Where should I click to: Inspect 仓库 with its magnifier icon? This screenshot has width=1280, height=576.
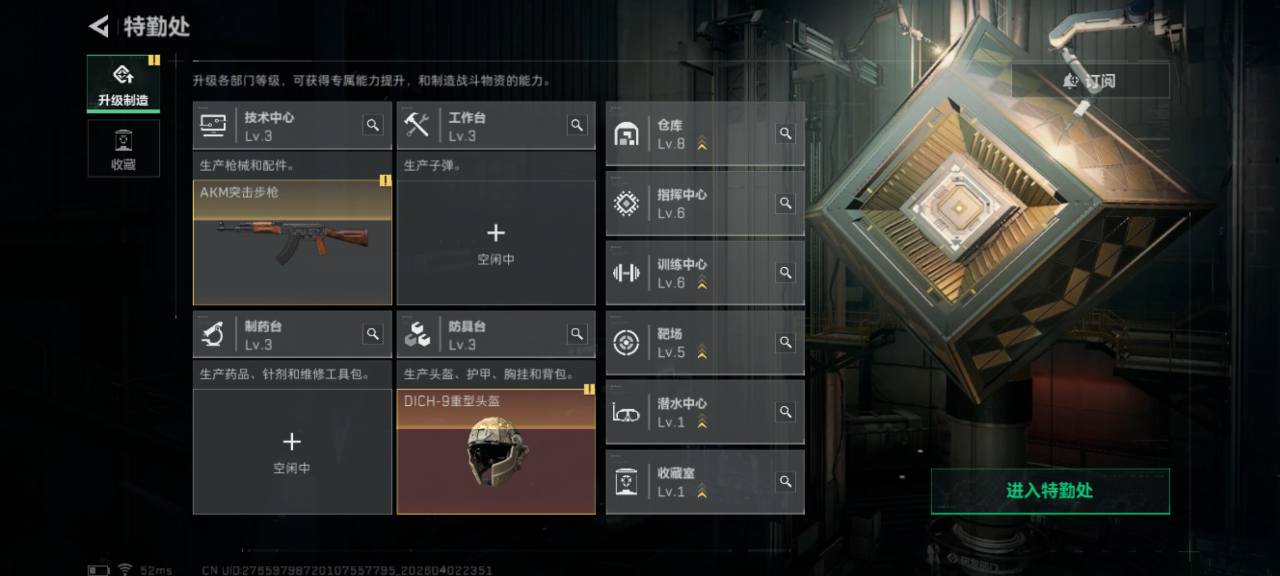pos(786,133)
